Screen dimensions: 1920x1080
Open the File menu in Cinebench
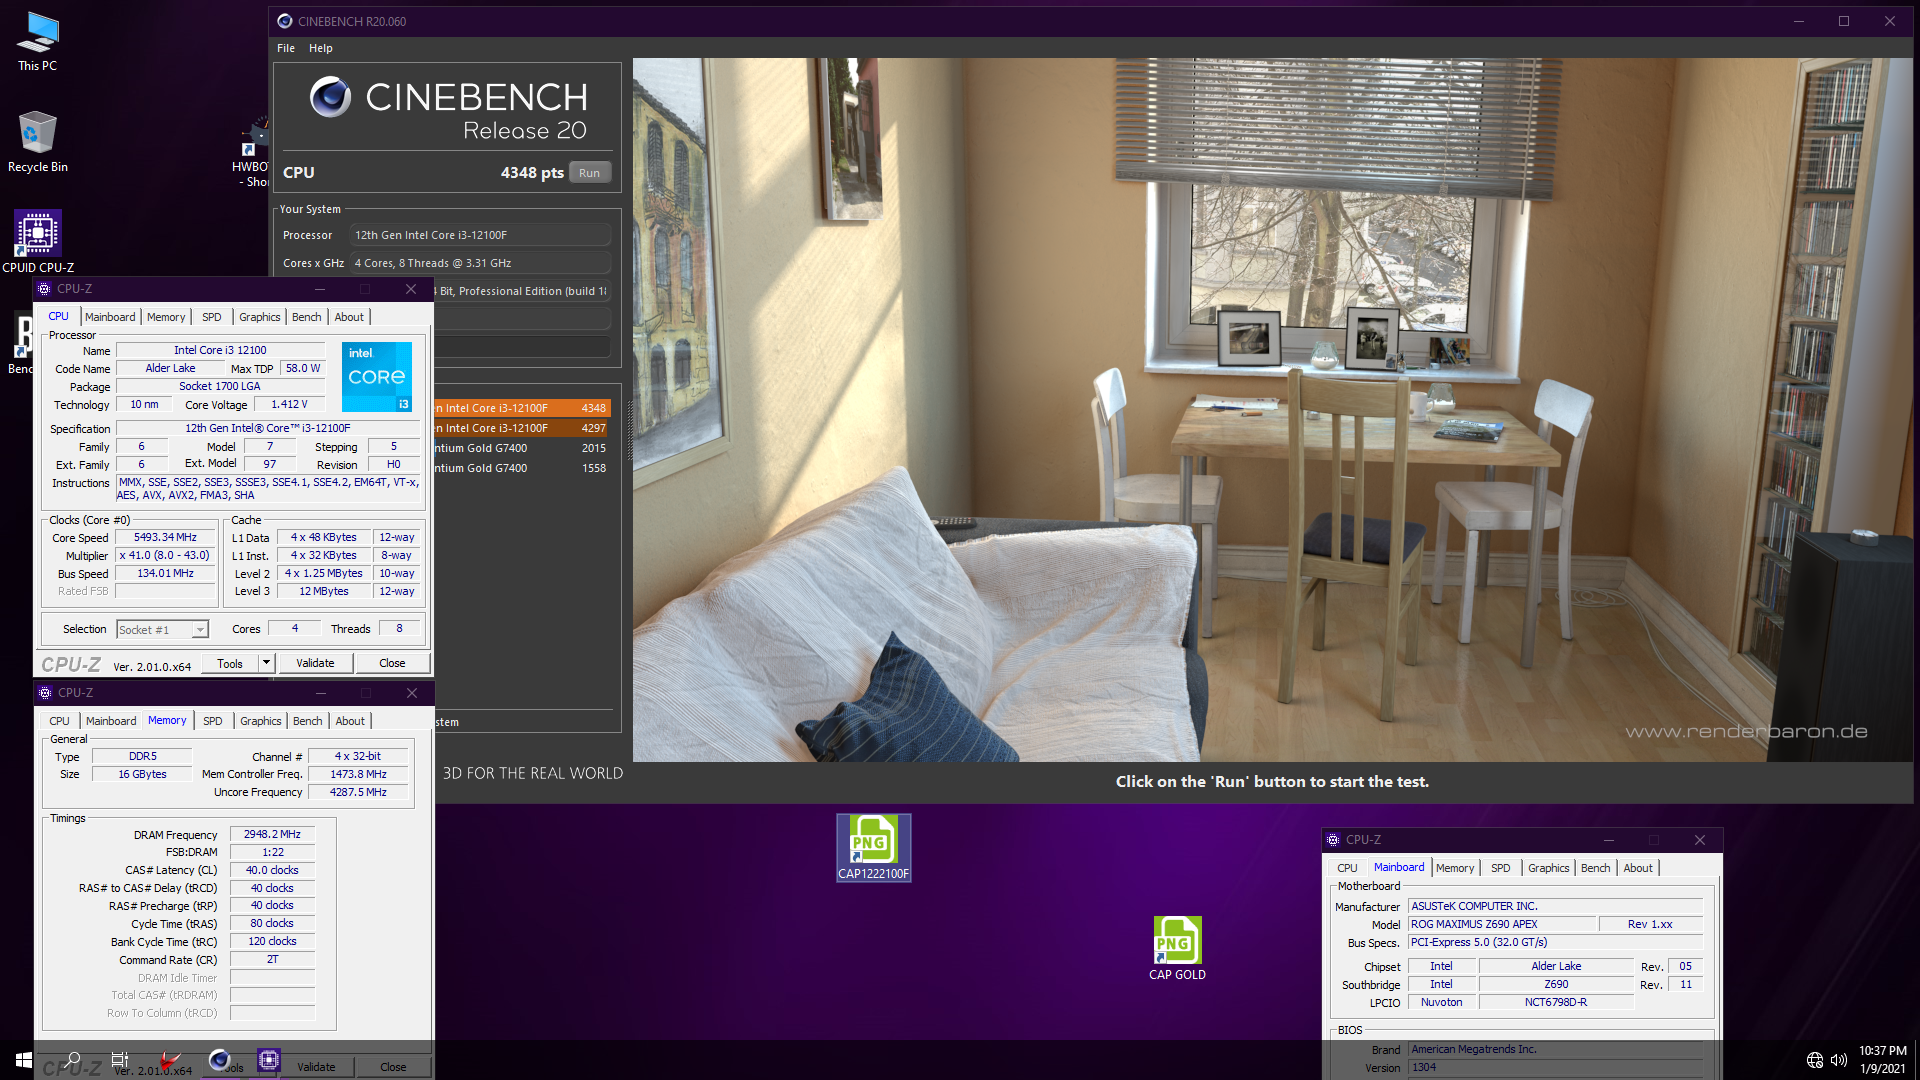(286, 48)
